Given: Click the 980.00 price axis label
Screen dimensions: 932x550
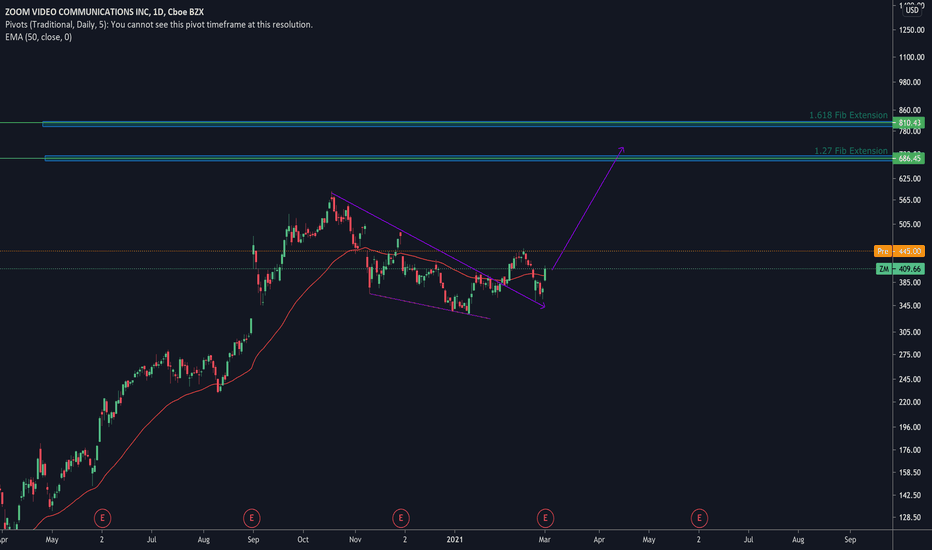Looking at the screenshot, I should 912,82.
